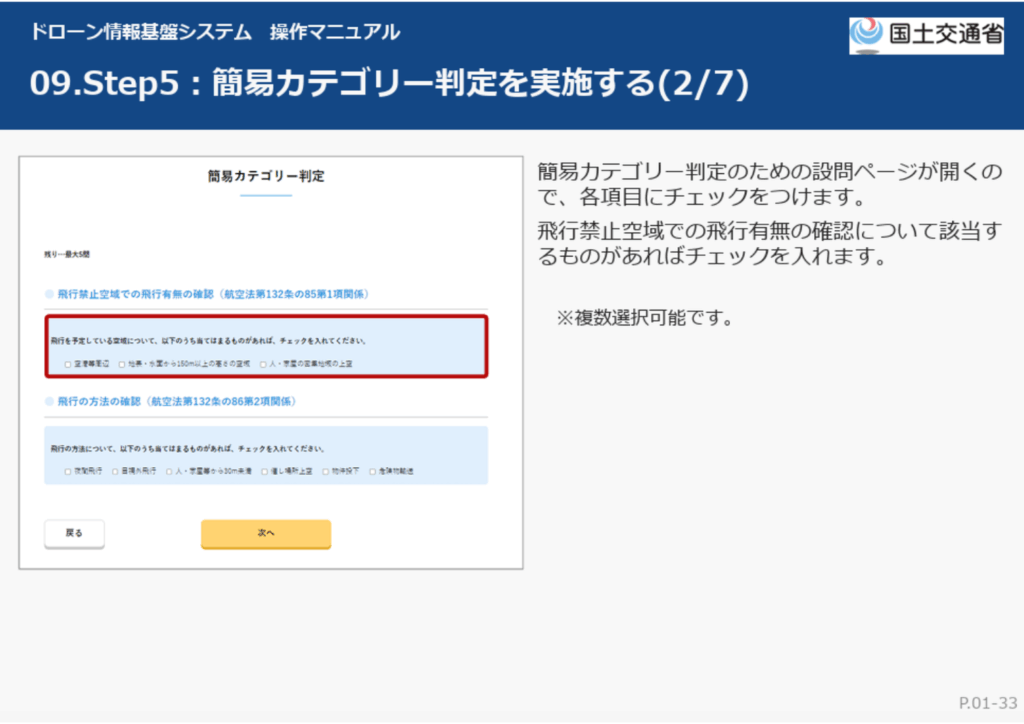This screenshot has width=1024, height=724.
Task: Click the 国土交通省 logo icon
Action: pos(866,35)
